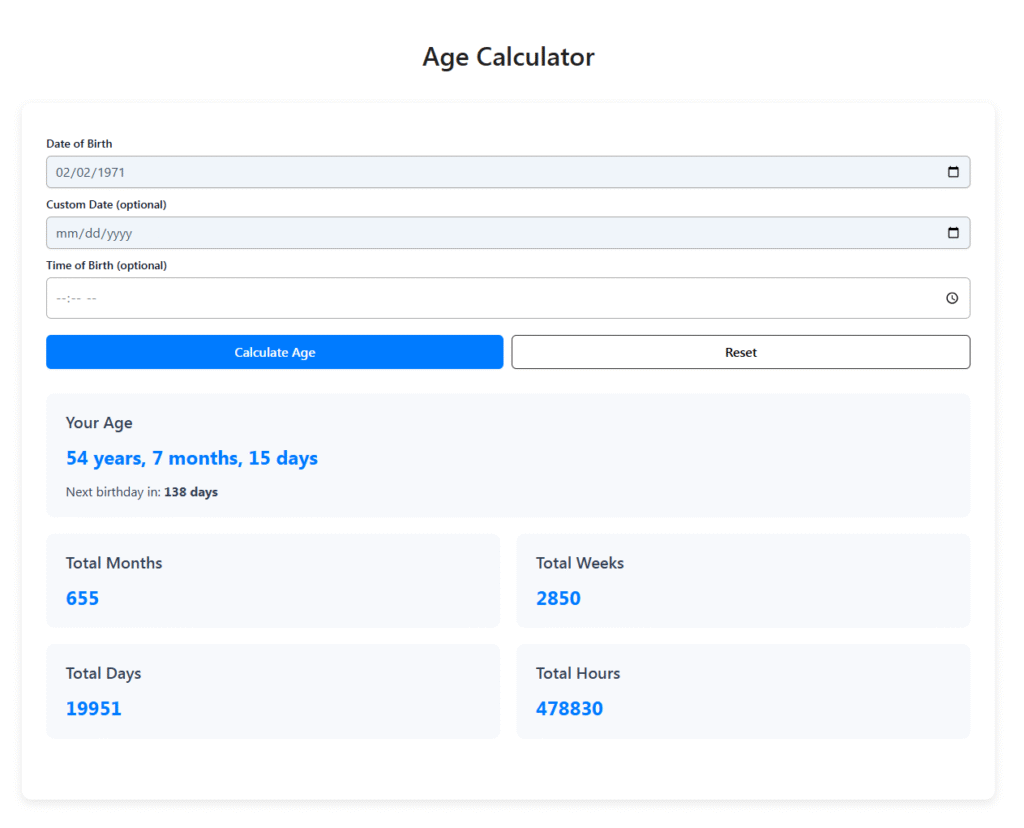This screenshot has height=828, width=1024.
Task: Click the Custom Date (optional) label
Action: tap(106, 205)
